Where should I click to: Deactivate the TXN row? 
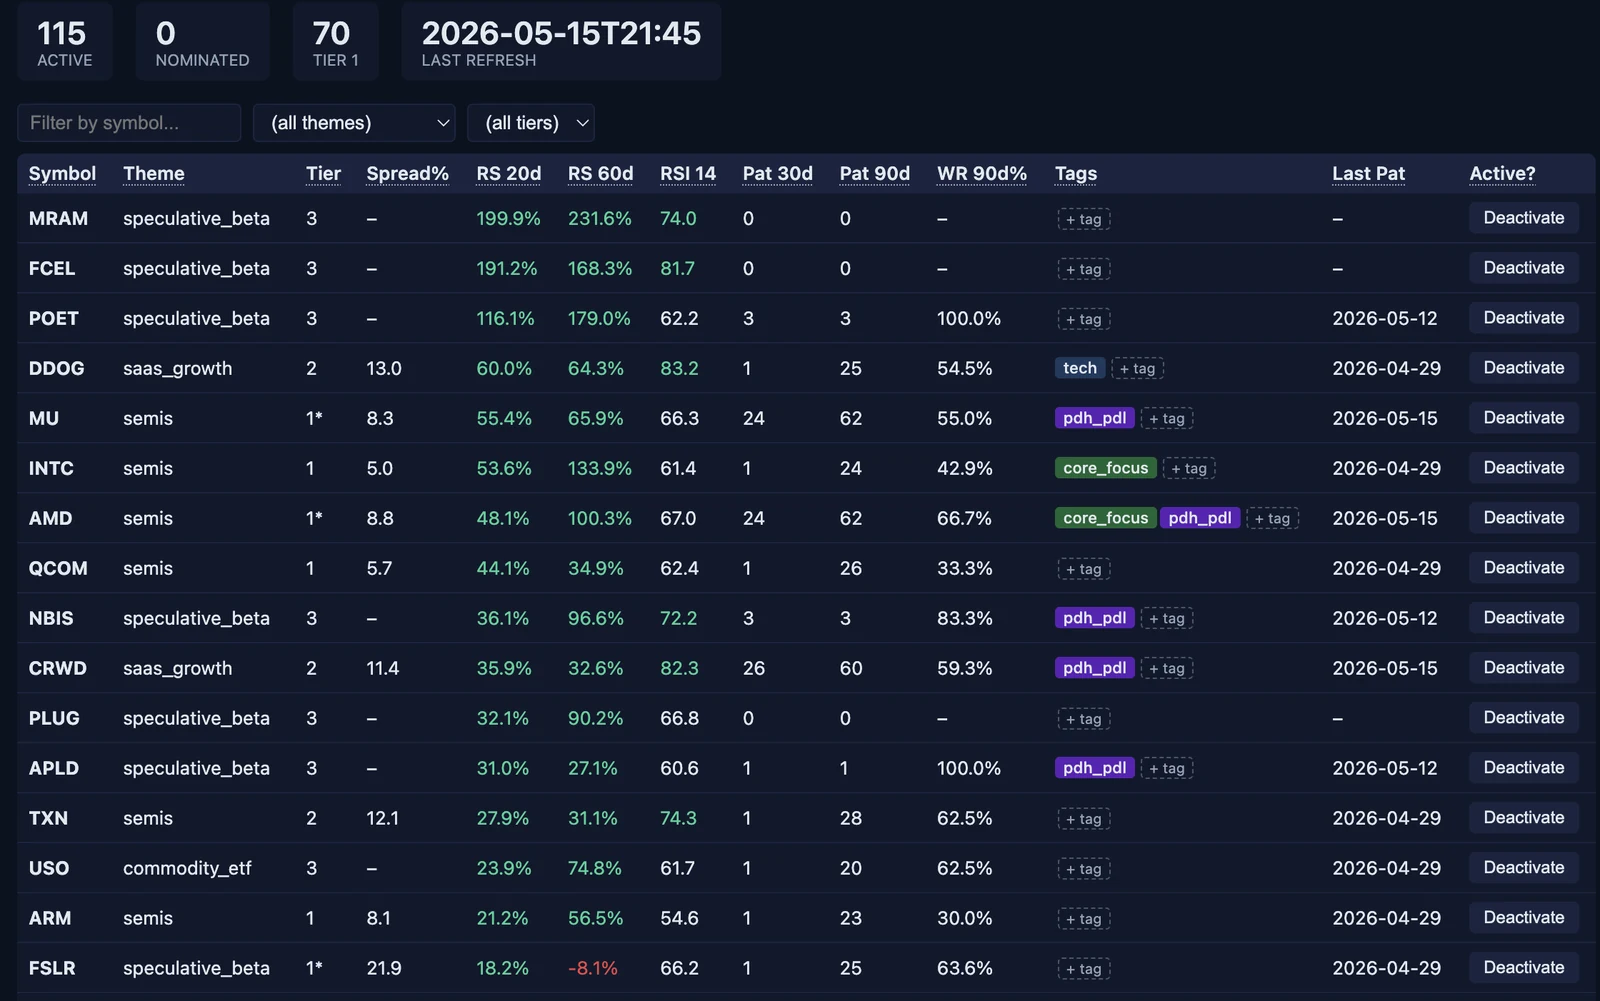(1523, 818)
